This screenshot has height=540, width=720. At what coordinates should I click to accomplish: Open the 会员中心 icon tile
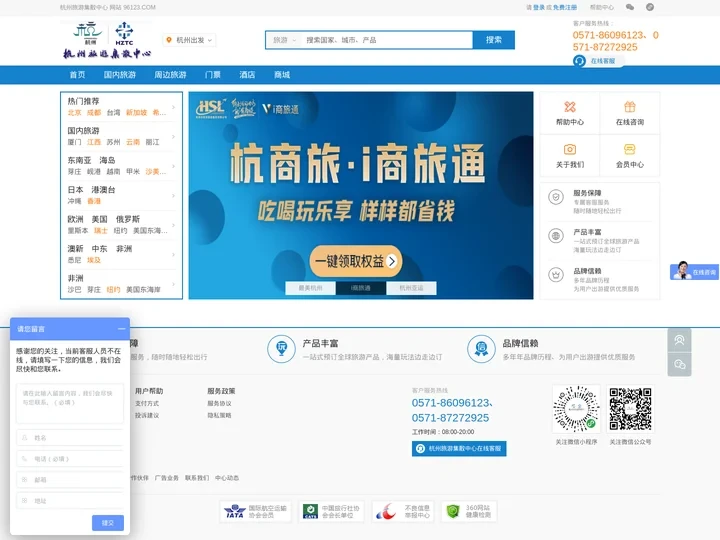click(630, 156)
